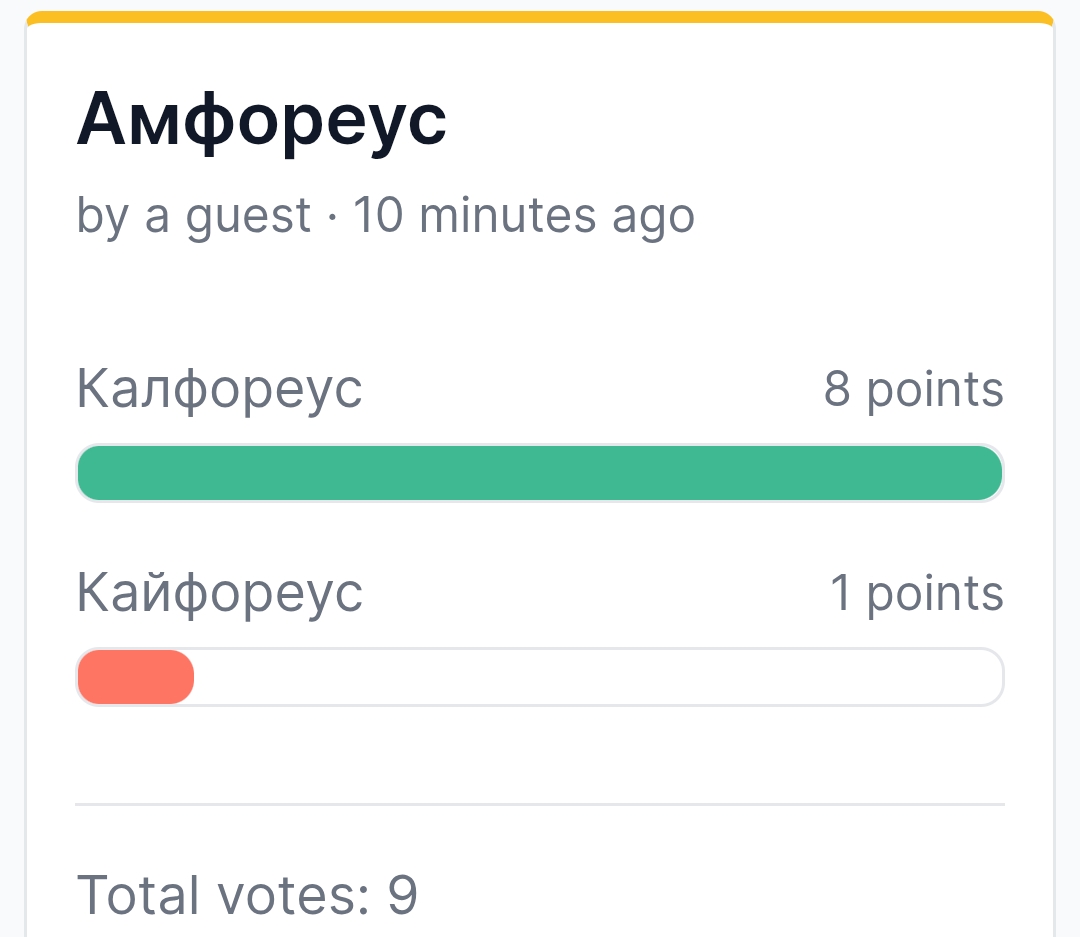Click the digit 8 beside Калфореус
Screen dimensions: 1080x937
click(837, 389)
